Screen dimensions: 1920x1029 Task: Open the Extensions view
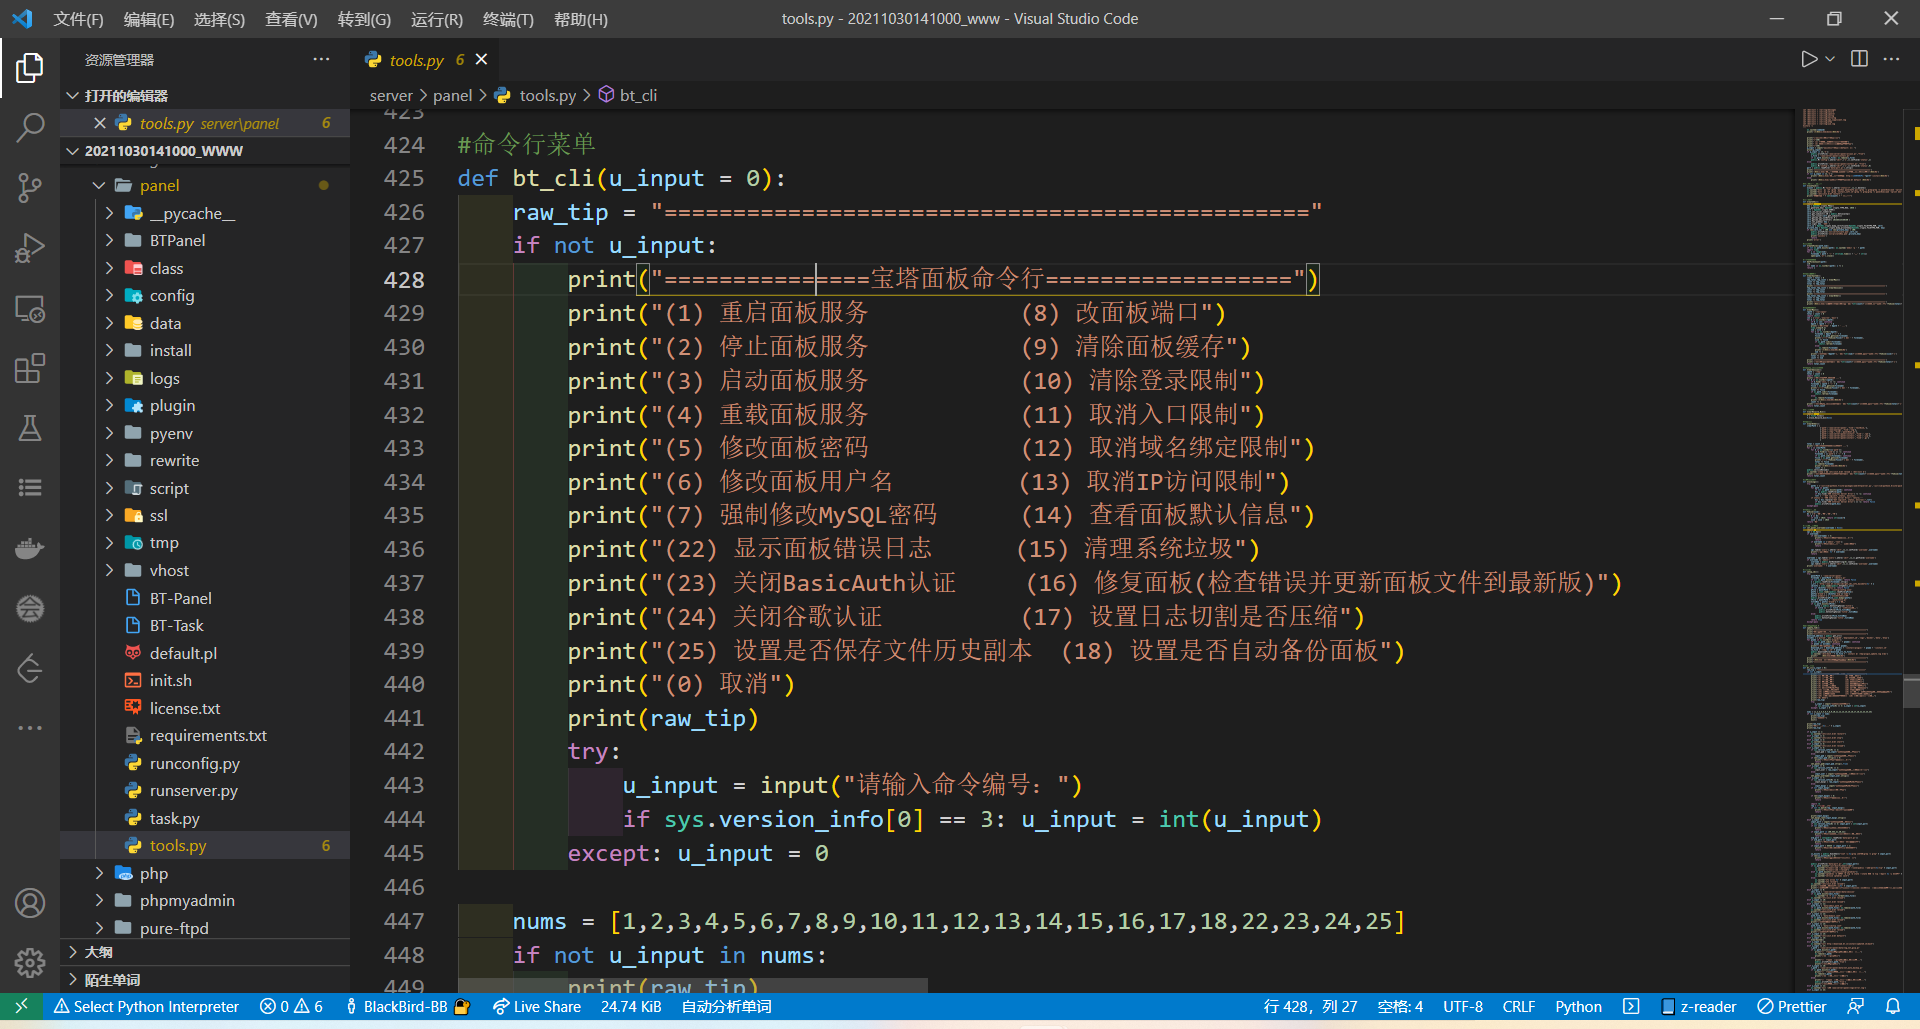tap(30, 368)
